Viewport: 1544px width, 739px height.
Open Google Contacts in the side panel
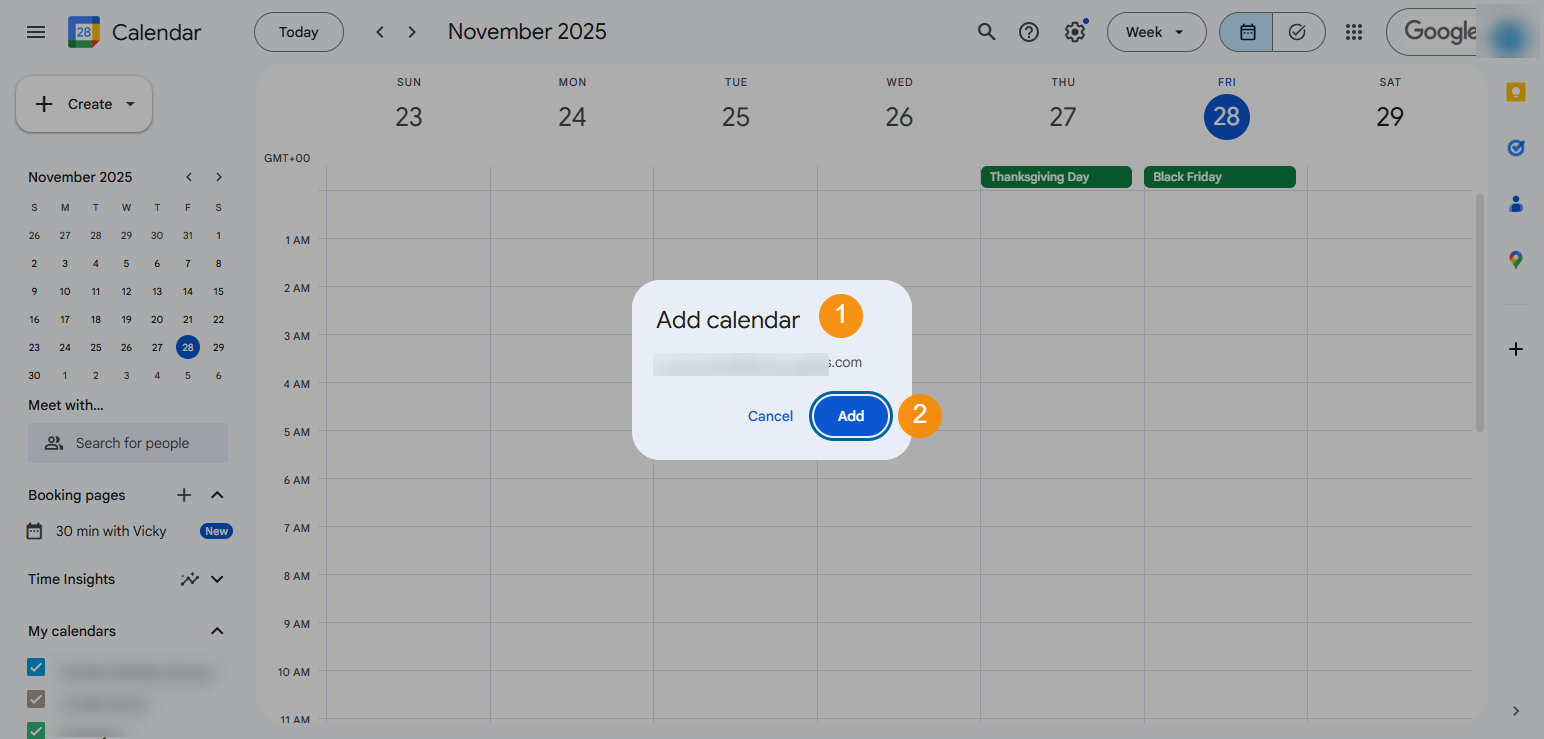tap(1515, 203)
